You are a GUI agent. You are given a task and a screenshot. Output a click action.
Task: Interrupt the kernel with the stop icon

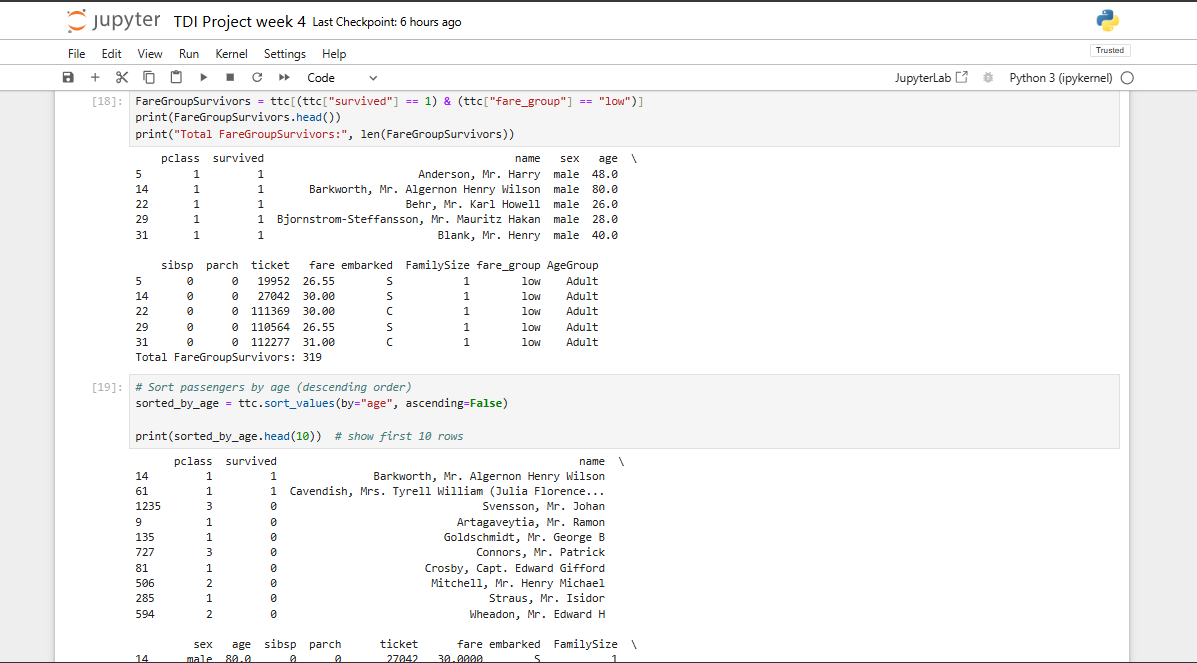pyautogui.click(x=230, y=77)
